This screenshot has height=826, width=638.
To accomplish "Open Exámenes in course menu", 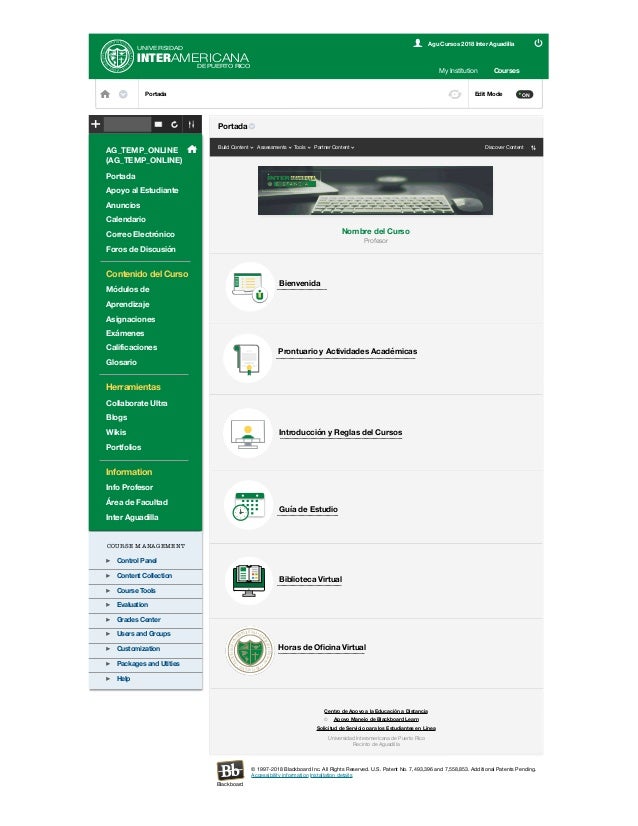I will (125, 333).
